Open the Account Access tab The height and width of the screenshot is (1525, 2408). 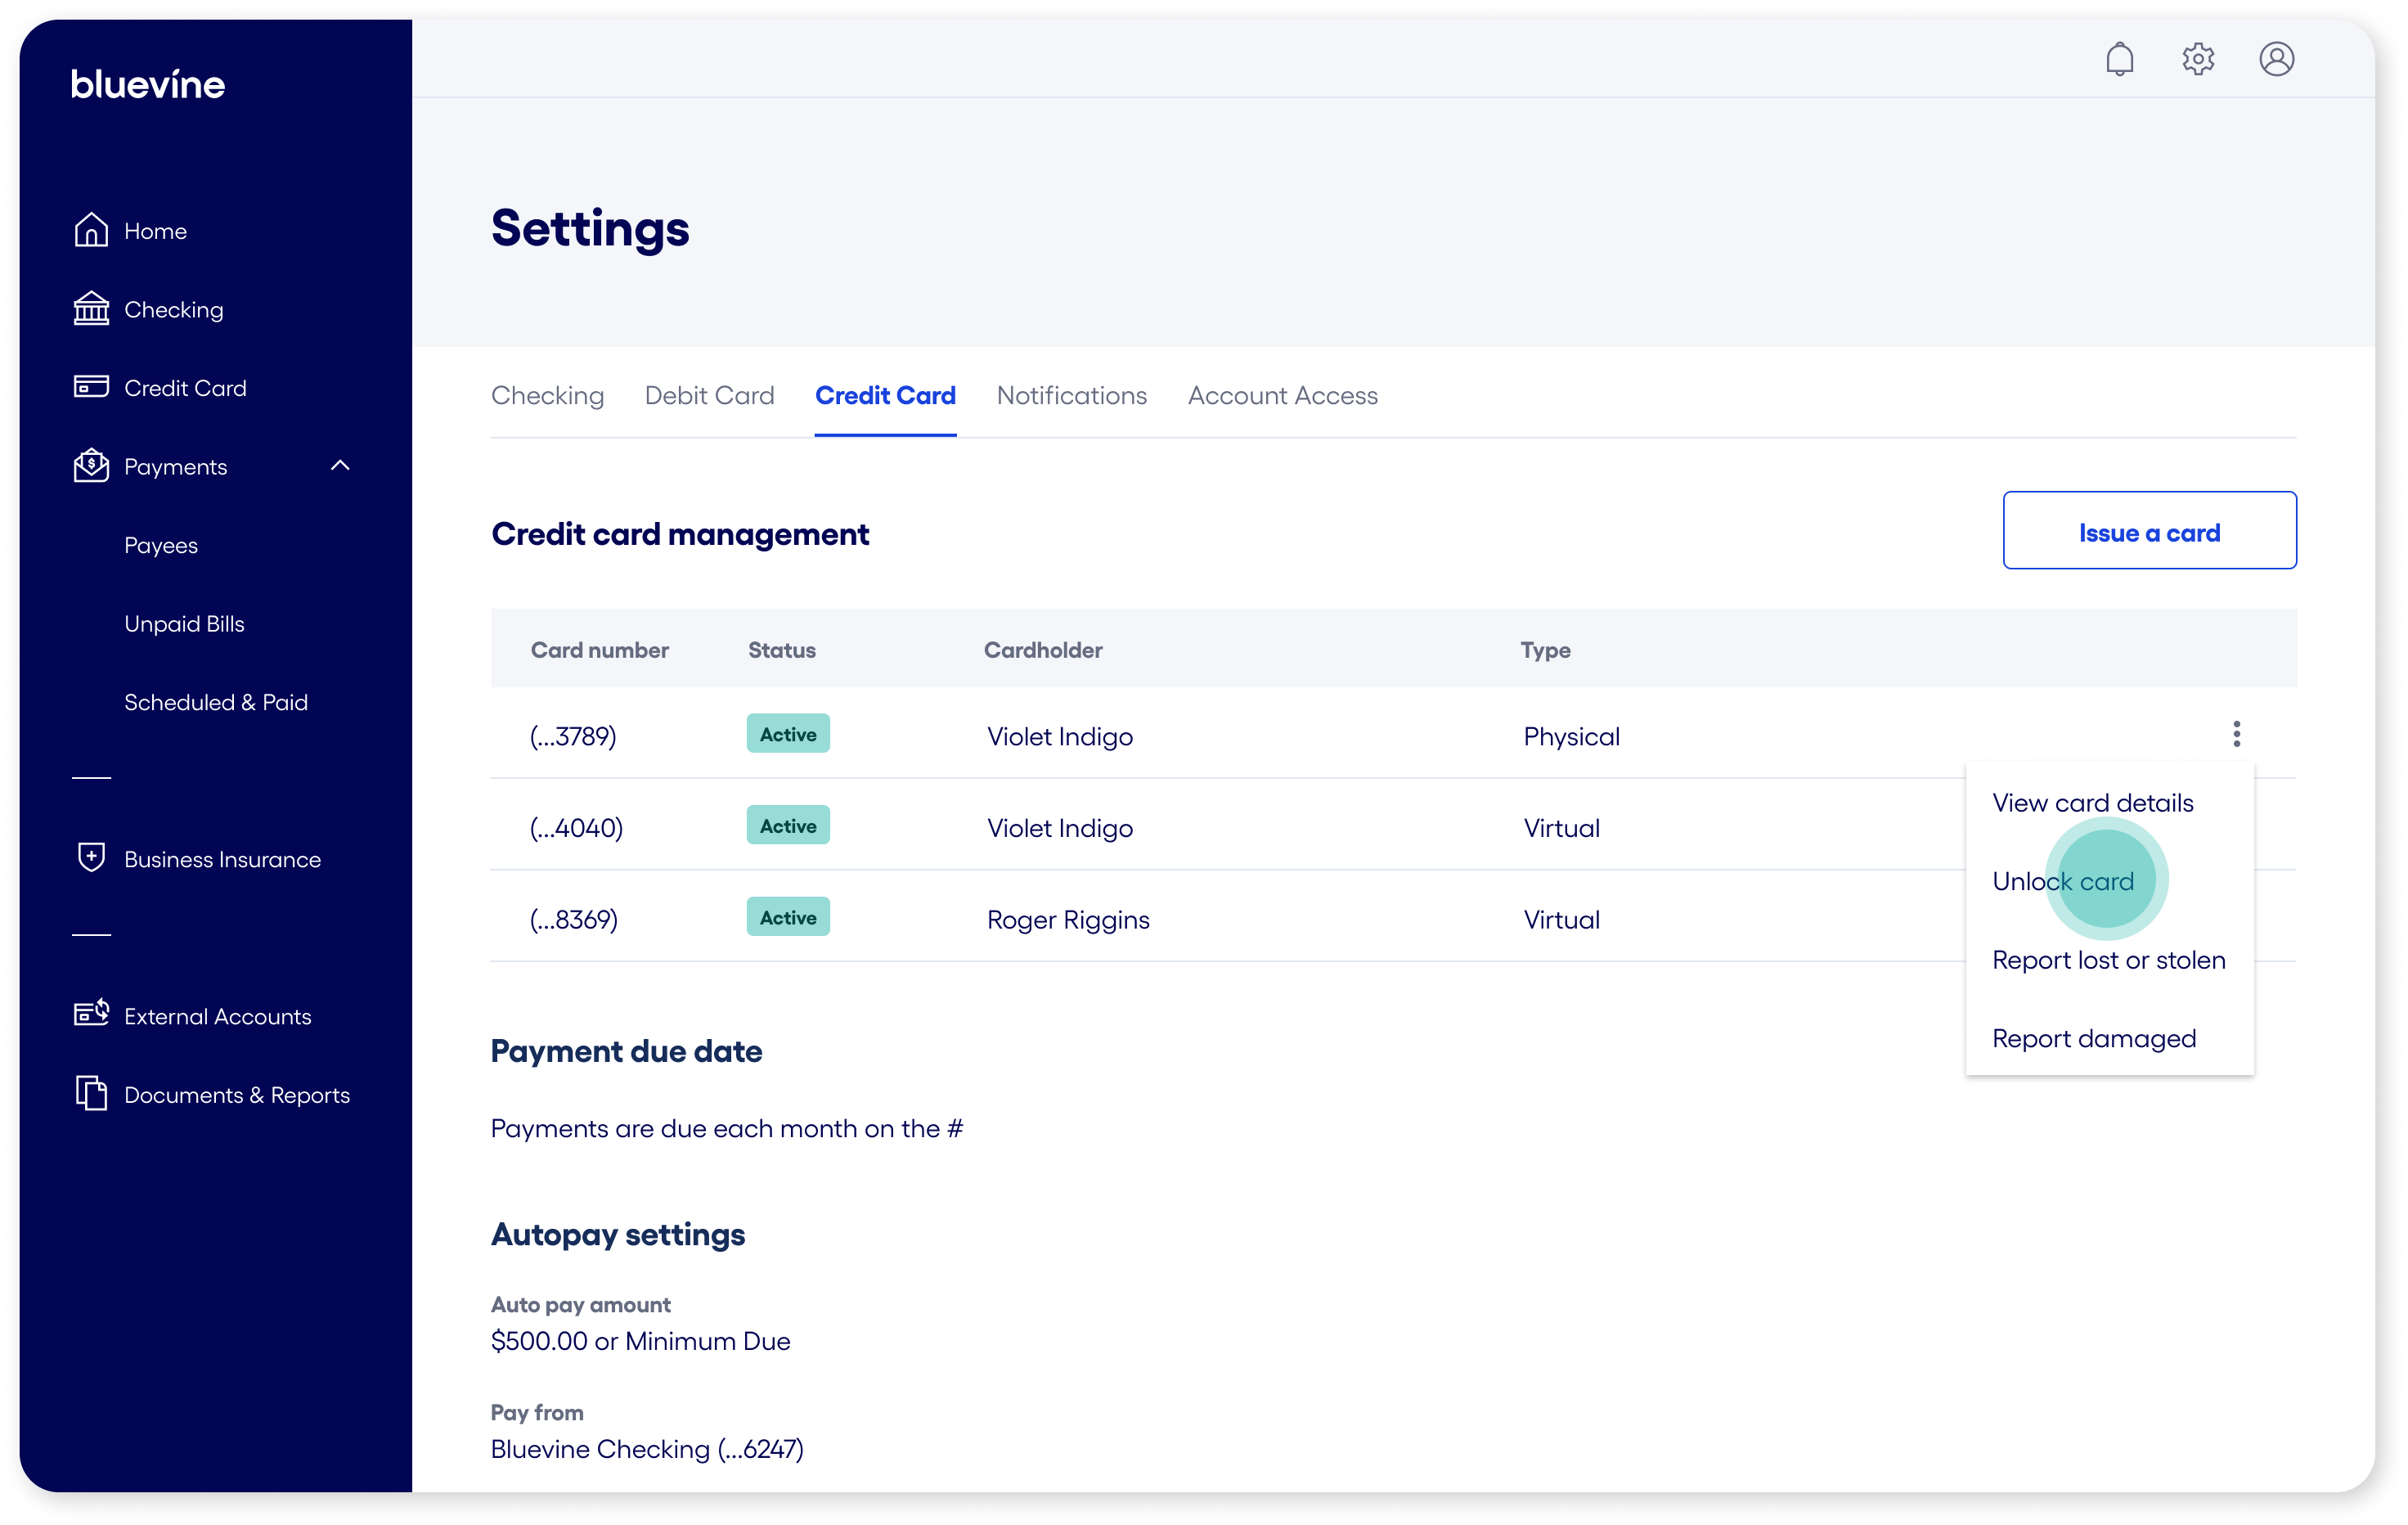click(1282, 396)
